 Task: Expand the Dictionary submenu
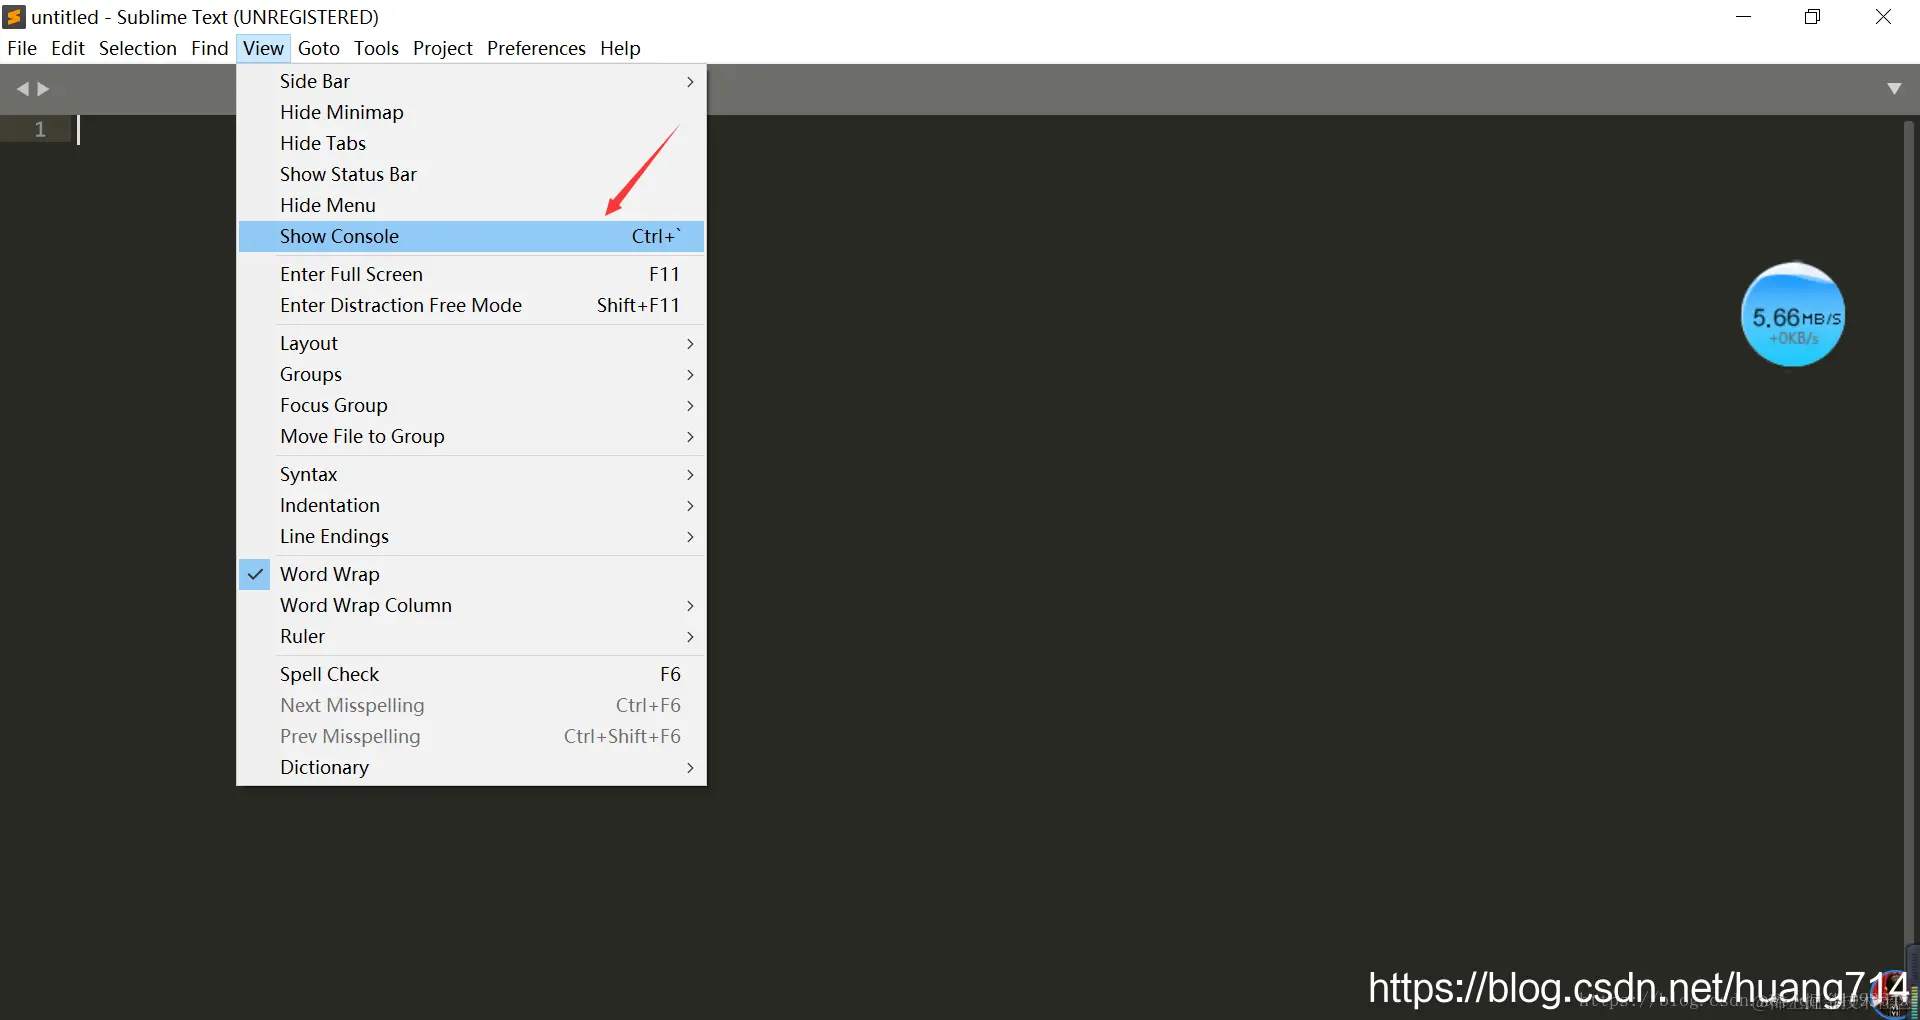[471, 767]
